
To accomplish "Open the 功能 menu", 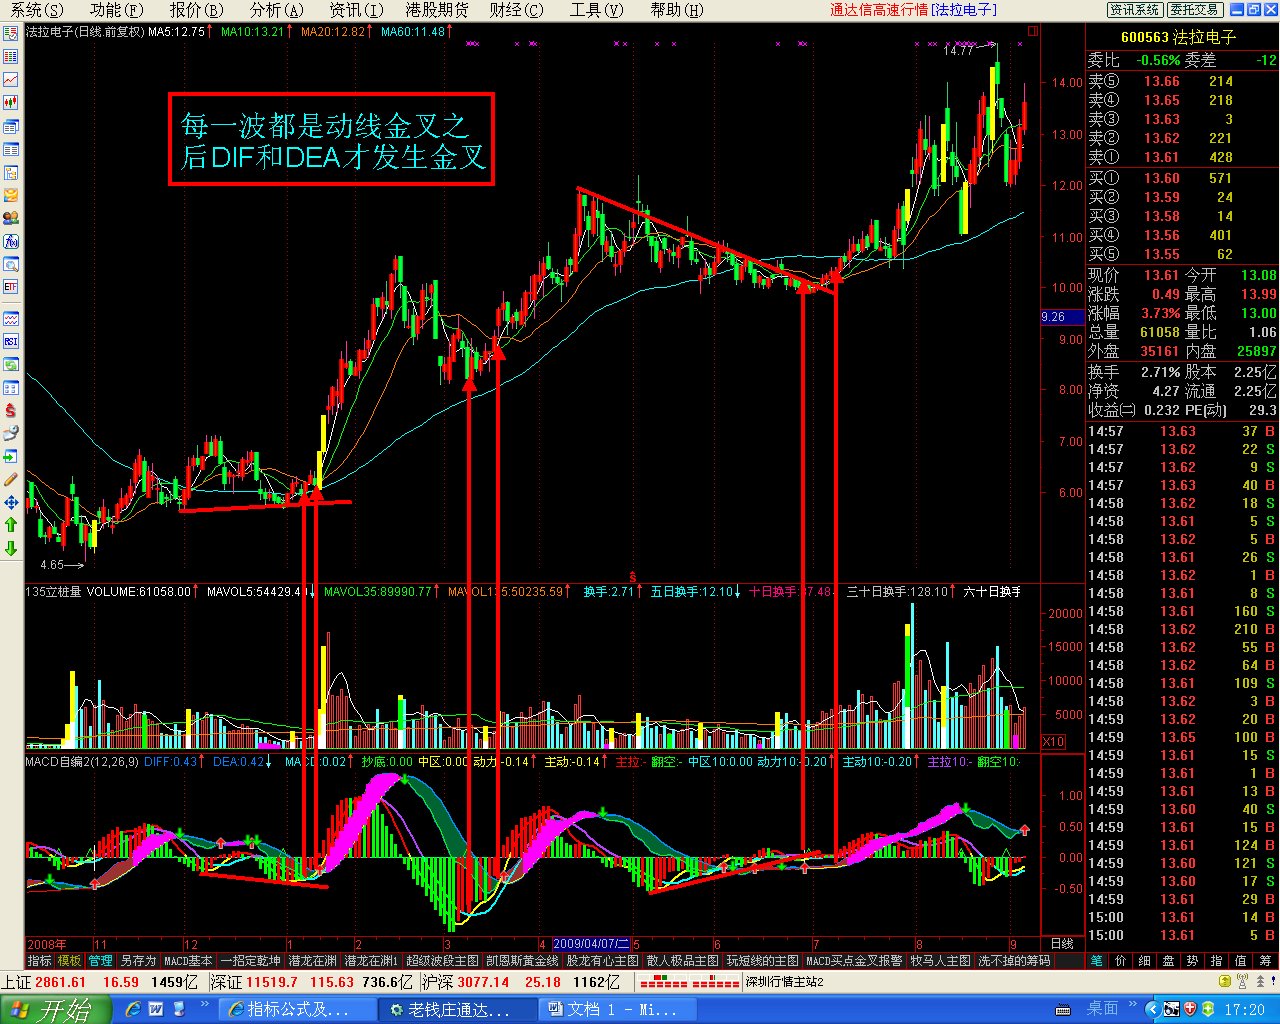I will pos(117,10).
